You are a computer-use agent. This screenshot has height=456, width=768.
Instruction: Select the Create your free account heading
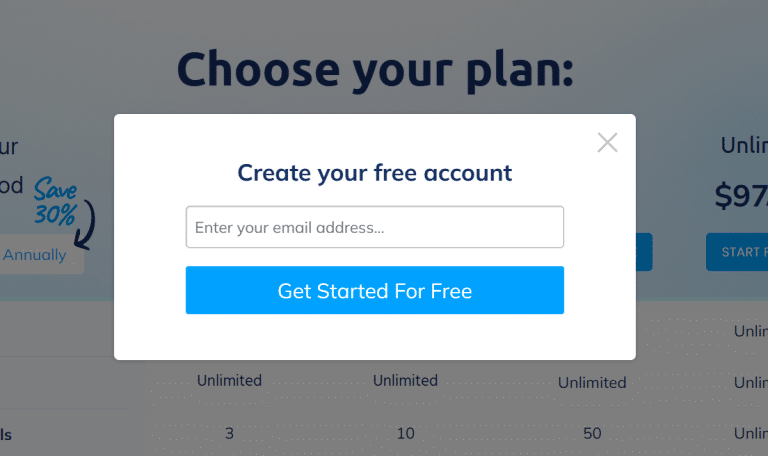tap(375, 173)
